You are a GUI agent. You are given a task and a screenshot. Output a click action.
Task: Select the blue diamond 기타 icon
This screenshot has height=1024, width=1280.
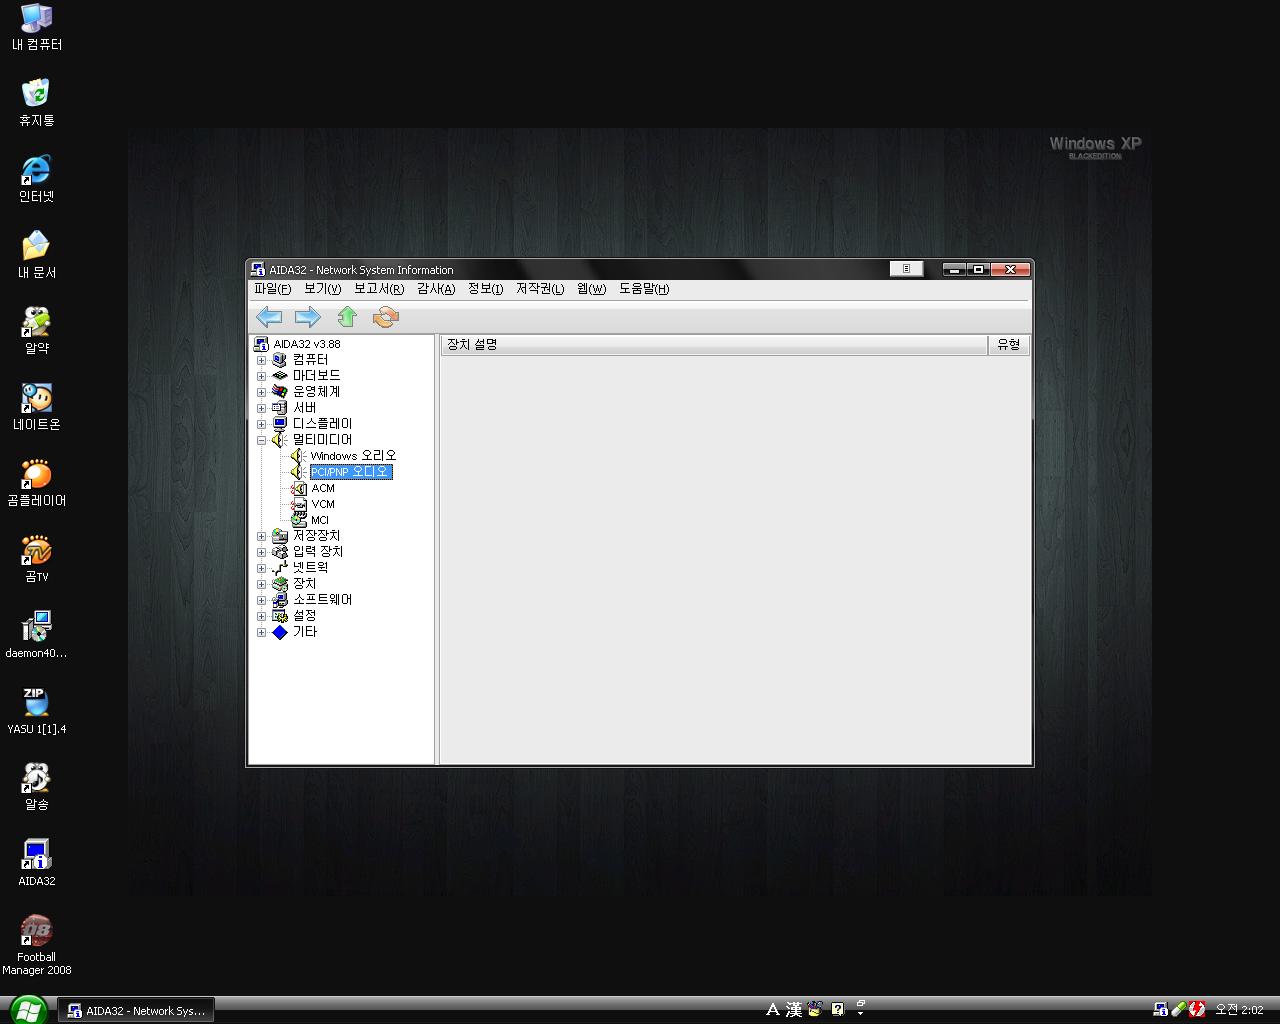coord(280,632)
